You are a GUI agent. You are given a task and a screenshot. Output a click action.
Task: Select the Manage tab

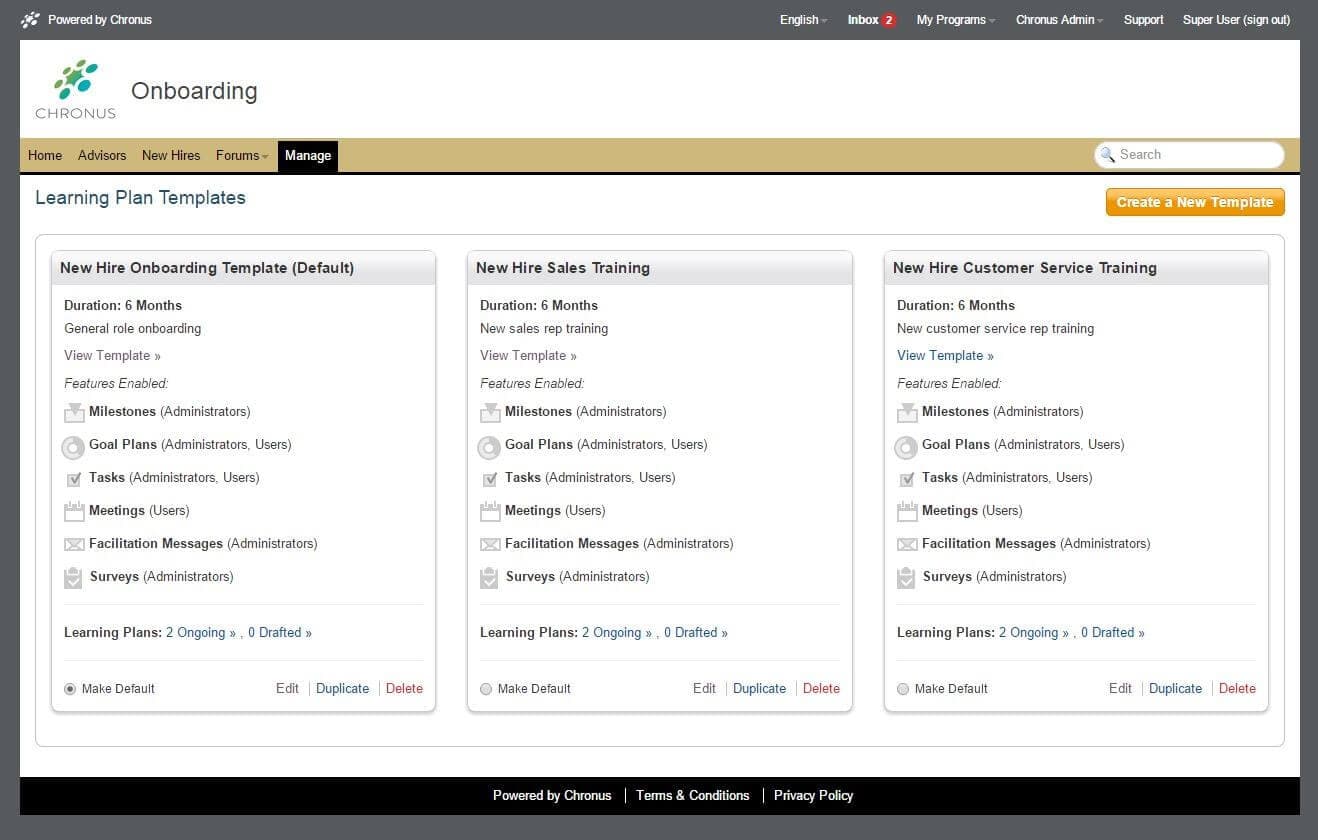tap(308, 156)
